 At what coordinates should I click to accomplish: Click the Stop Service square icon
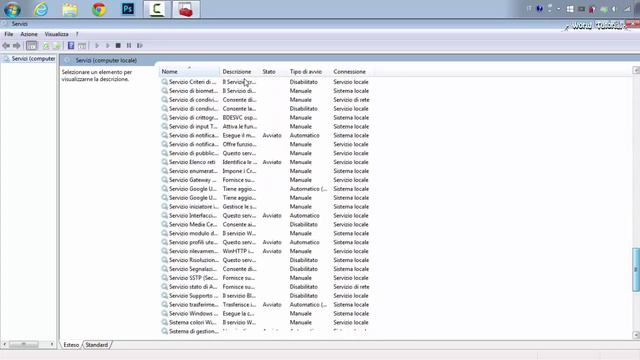click(118, 46)
